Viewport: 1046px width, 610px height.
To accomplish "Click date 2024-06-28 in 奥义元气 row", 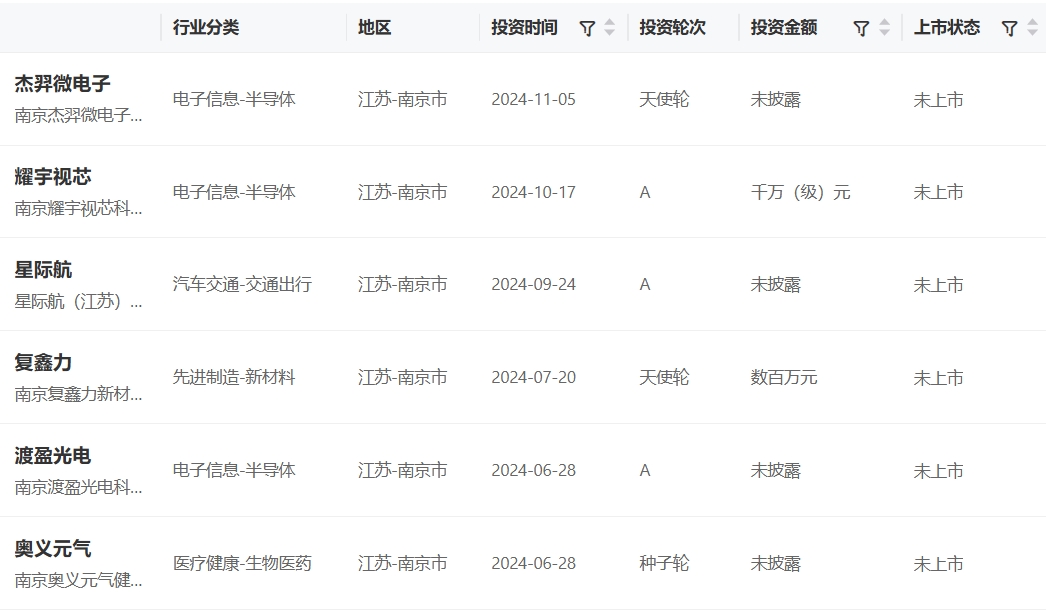I will (534, 564).
